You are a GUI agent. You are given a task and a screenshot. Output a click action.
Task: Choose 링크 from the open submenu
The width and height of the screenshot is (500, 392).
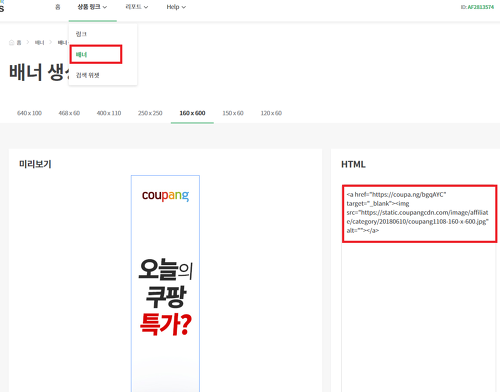pyautogui.click(x=81, y=34)
